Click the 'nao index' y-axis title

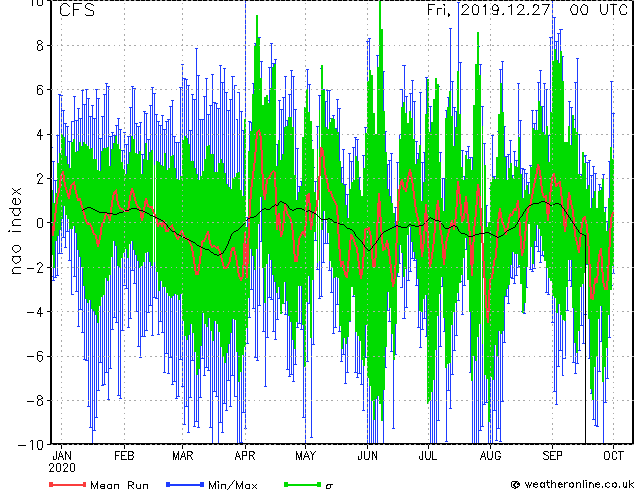click(15, 231)
